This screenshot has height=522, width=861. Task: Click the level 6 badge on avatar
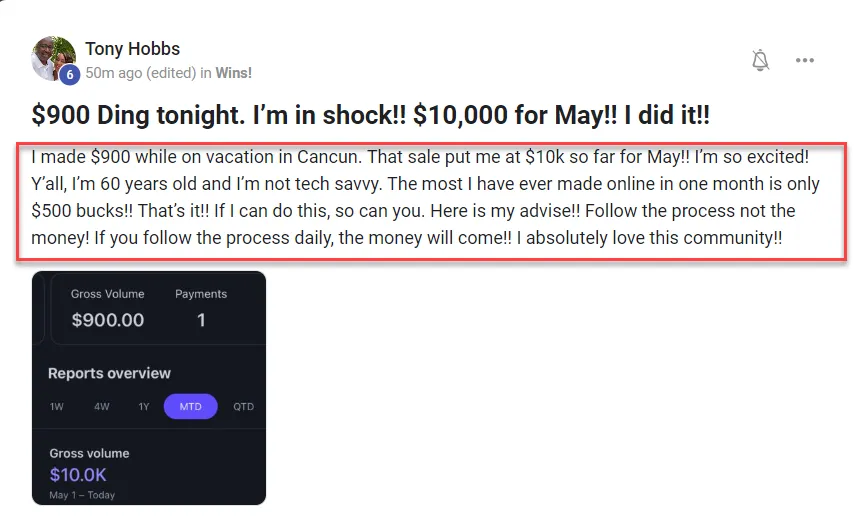click(x=69, y=74)
